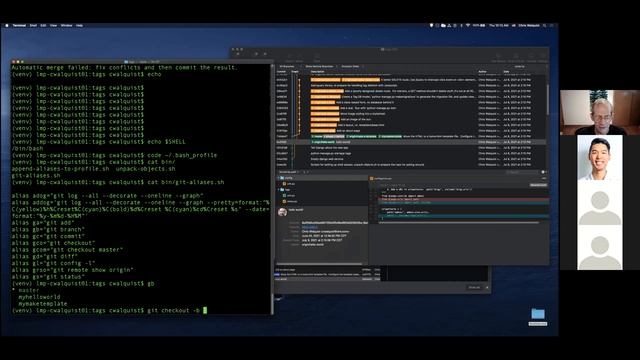Open the Window menu in menu bar

66,25
